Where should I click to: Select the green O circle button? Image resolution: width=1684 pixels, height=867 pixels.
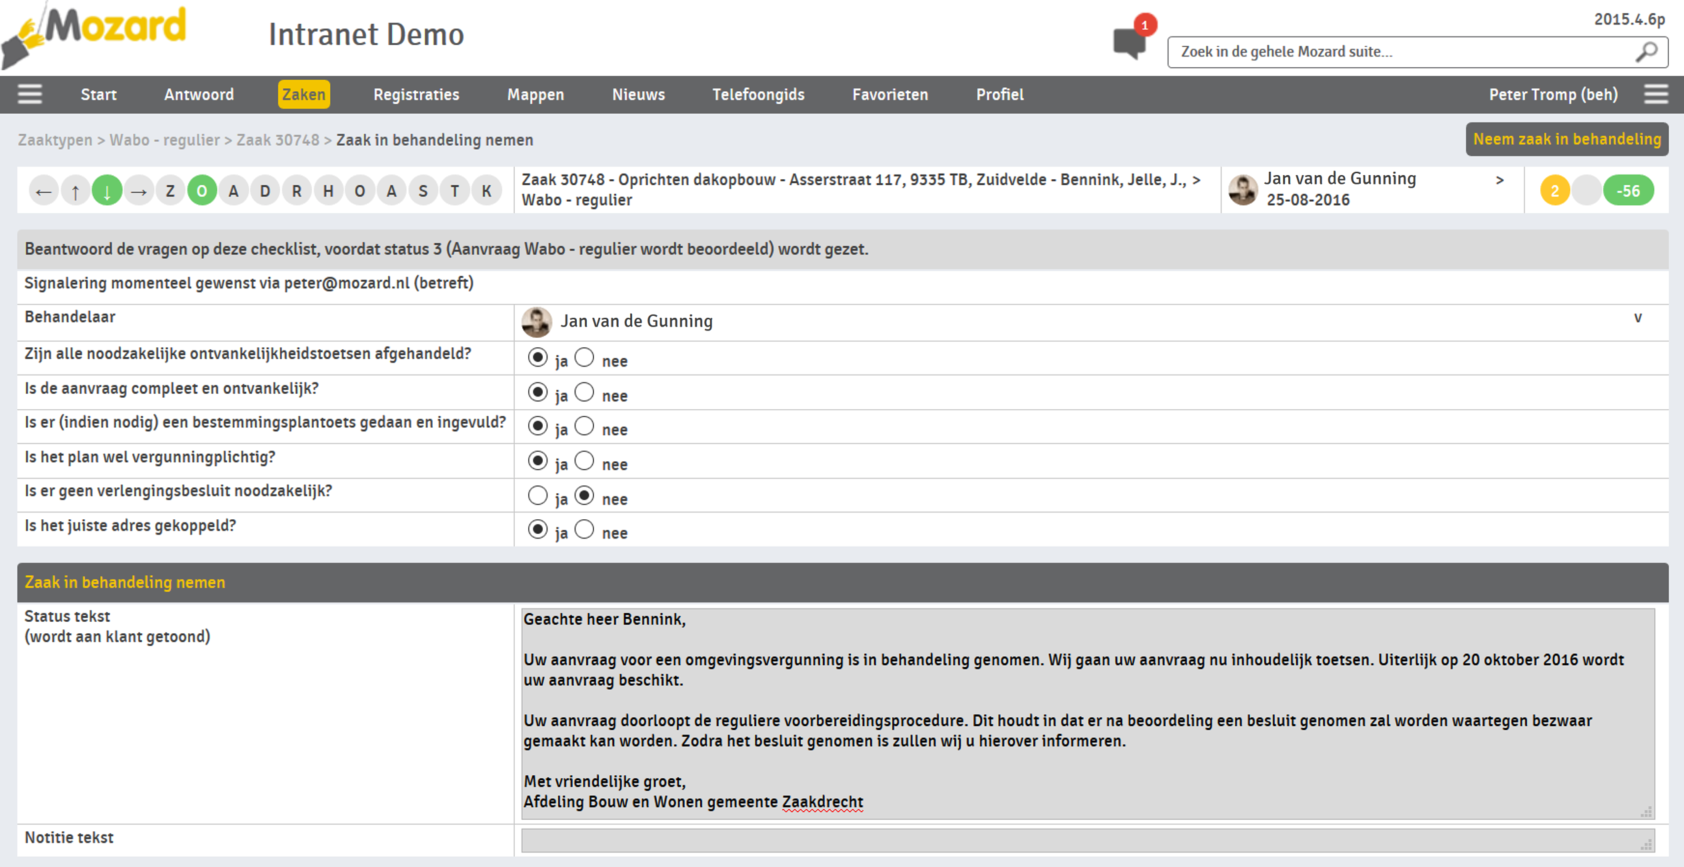tap(202, 191)
